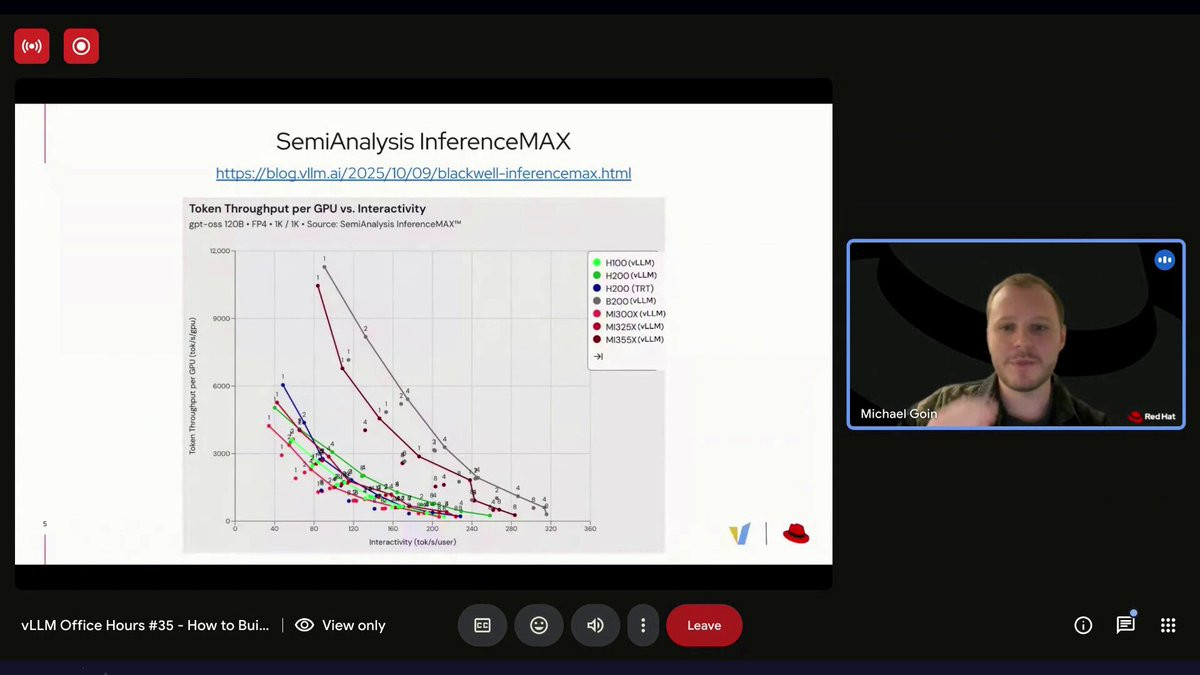The width and height of the screenshot is (1200, 675).
Task: Collapse the chart legend arrow icon
Action: [x=598, y=356]
